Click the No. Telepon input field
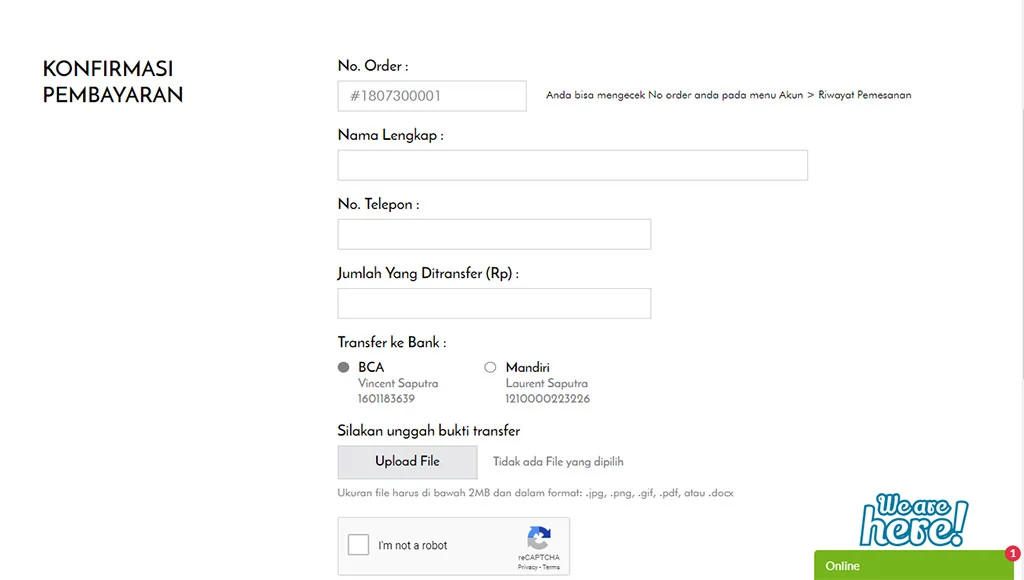1024x580 pixels. (x=494, y=234)
